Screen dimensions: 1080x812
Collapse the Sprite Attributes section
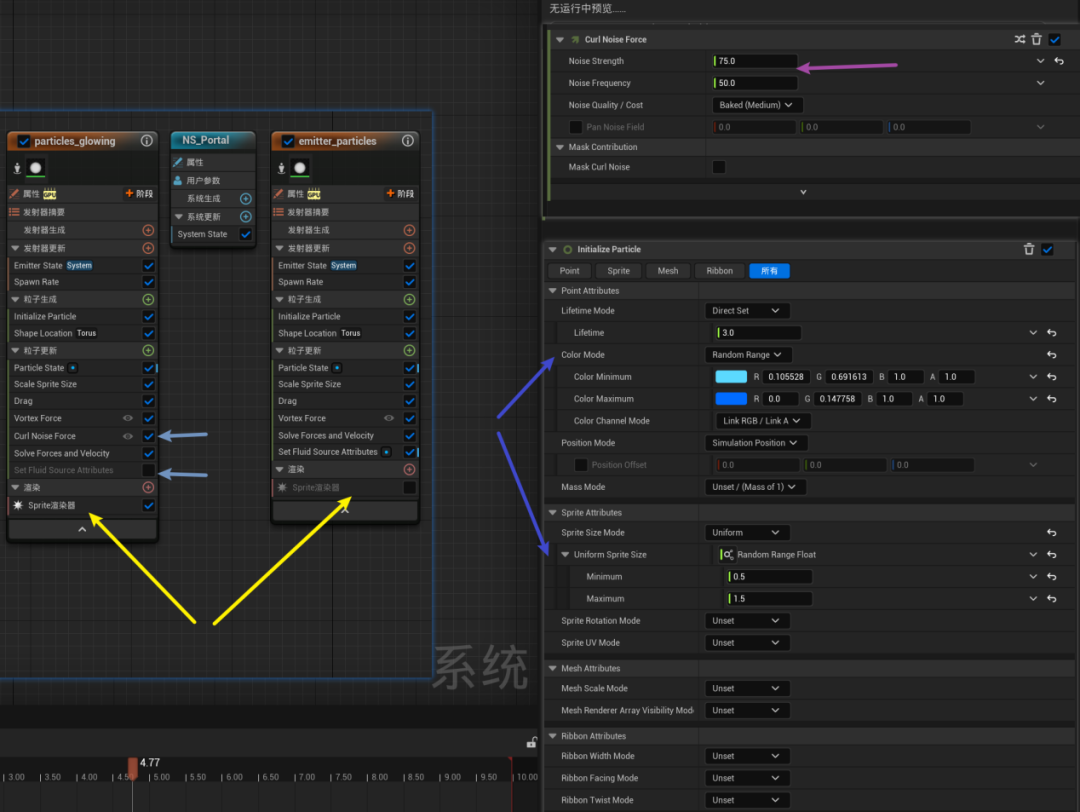tap(552, 512)
